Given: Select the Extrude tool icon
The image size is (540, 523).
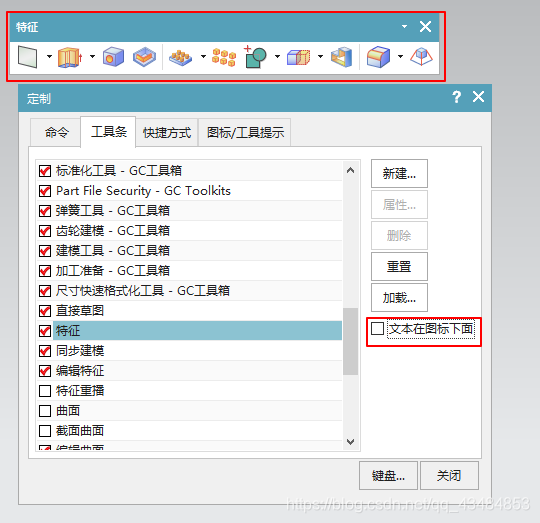Looking at the screenshot, I should 70,57.
